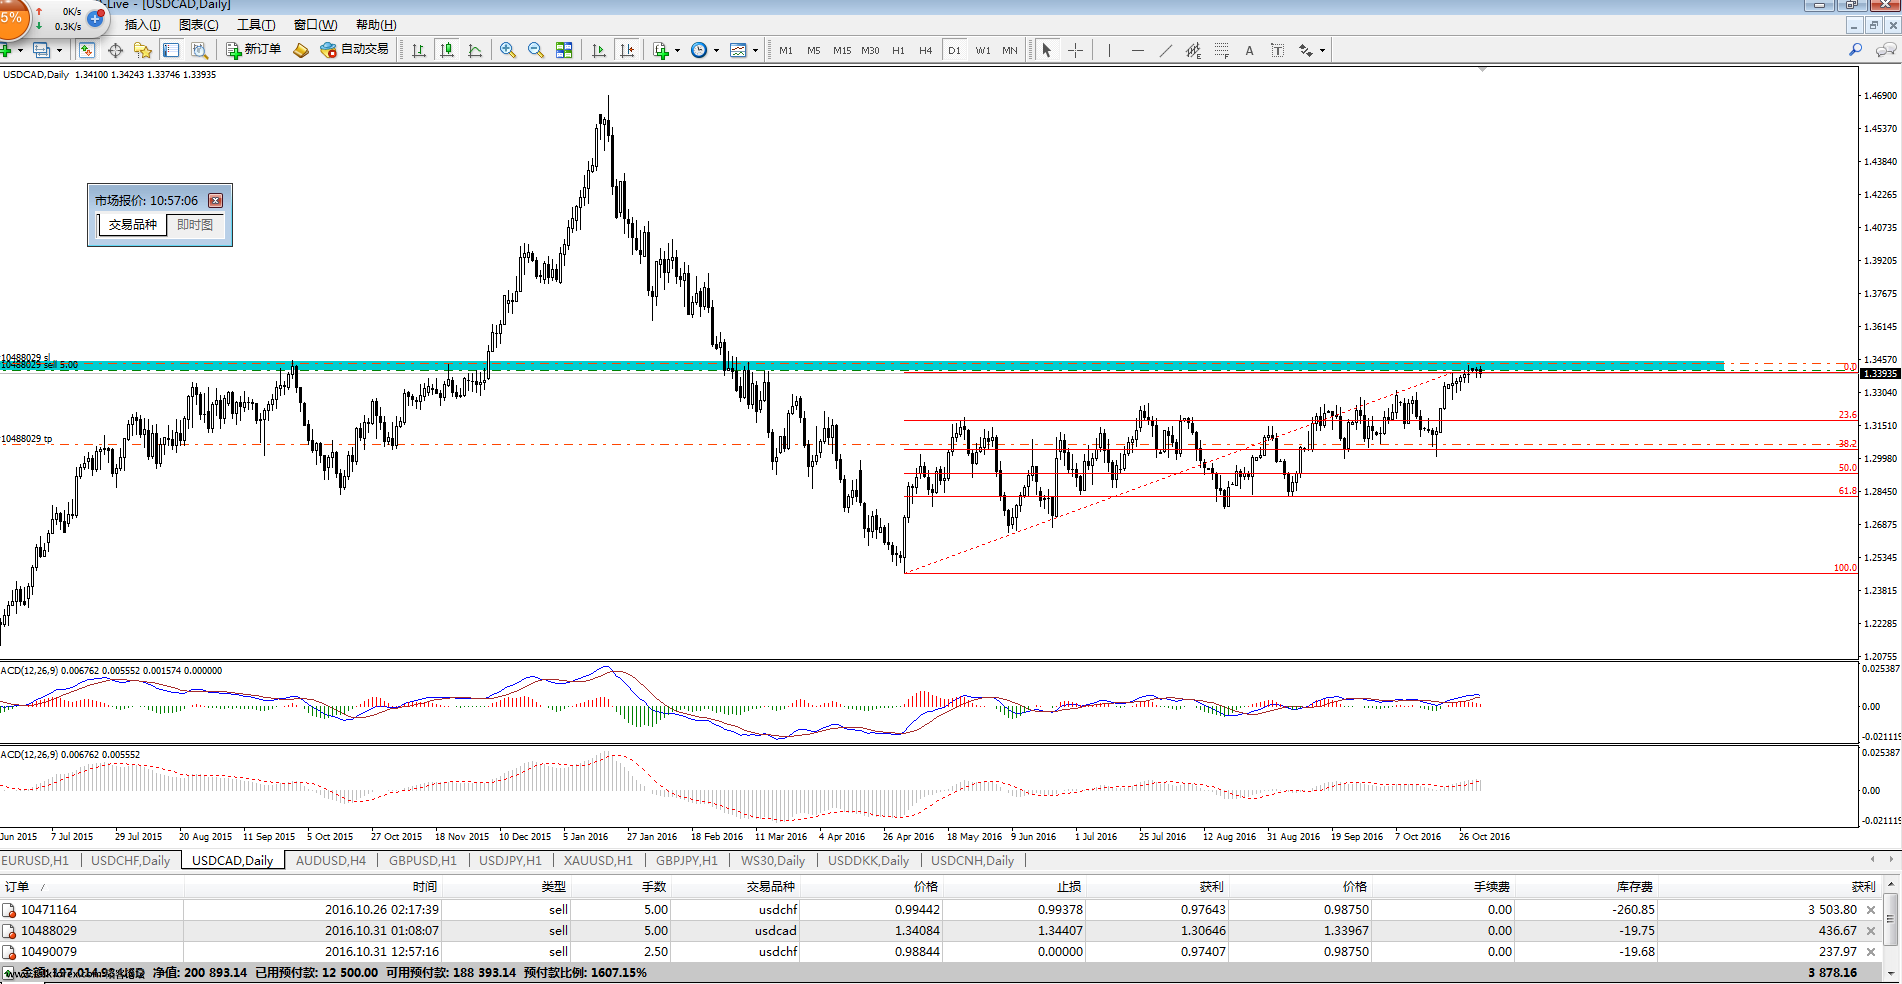Toggle the 自动交易 auto trading button

(x=355, y=50)
